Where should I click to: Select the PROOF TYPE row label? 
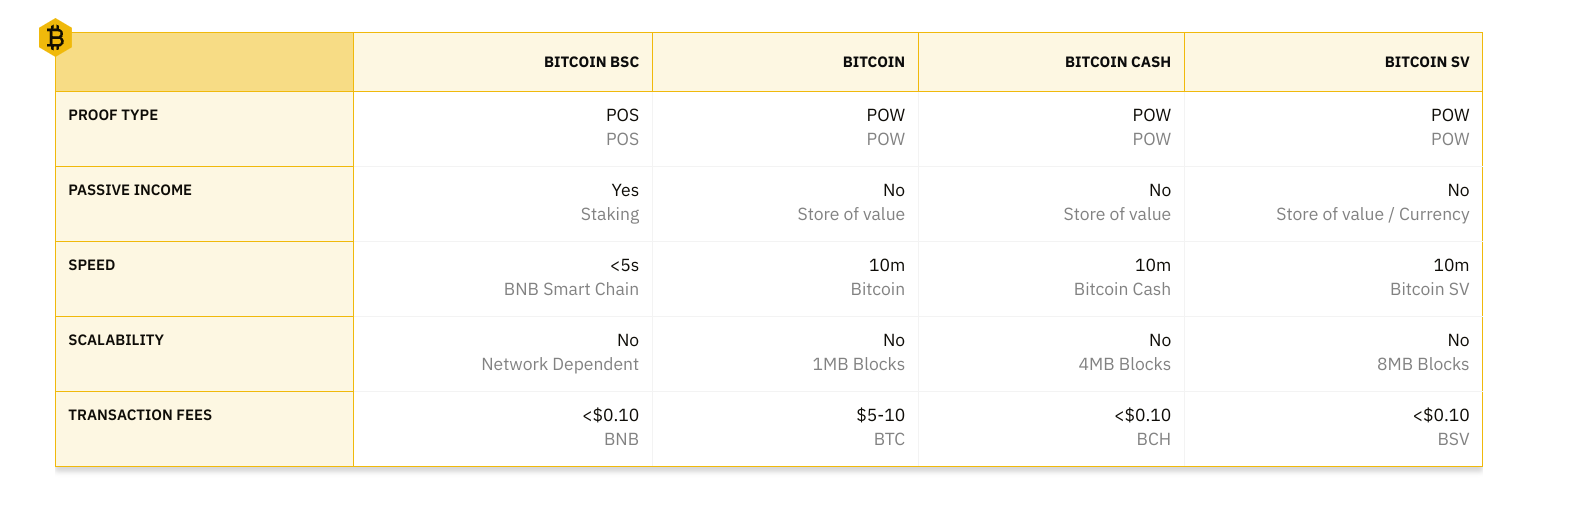coord(113,115)
